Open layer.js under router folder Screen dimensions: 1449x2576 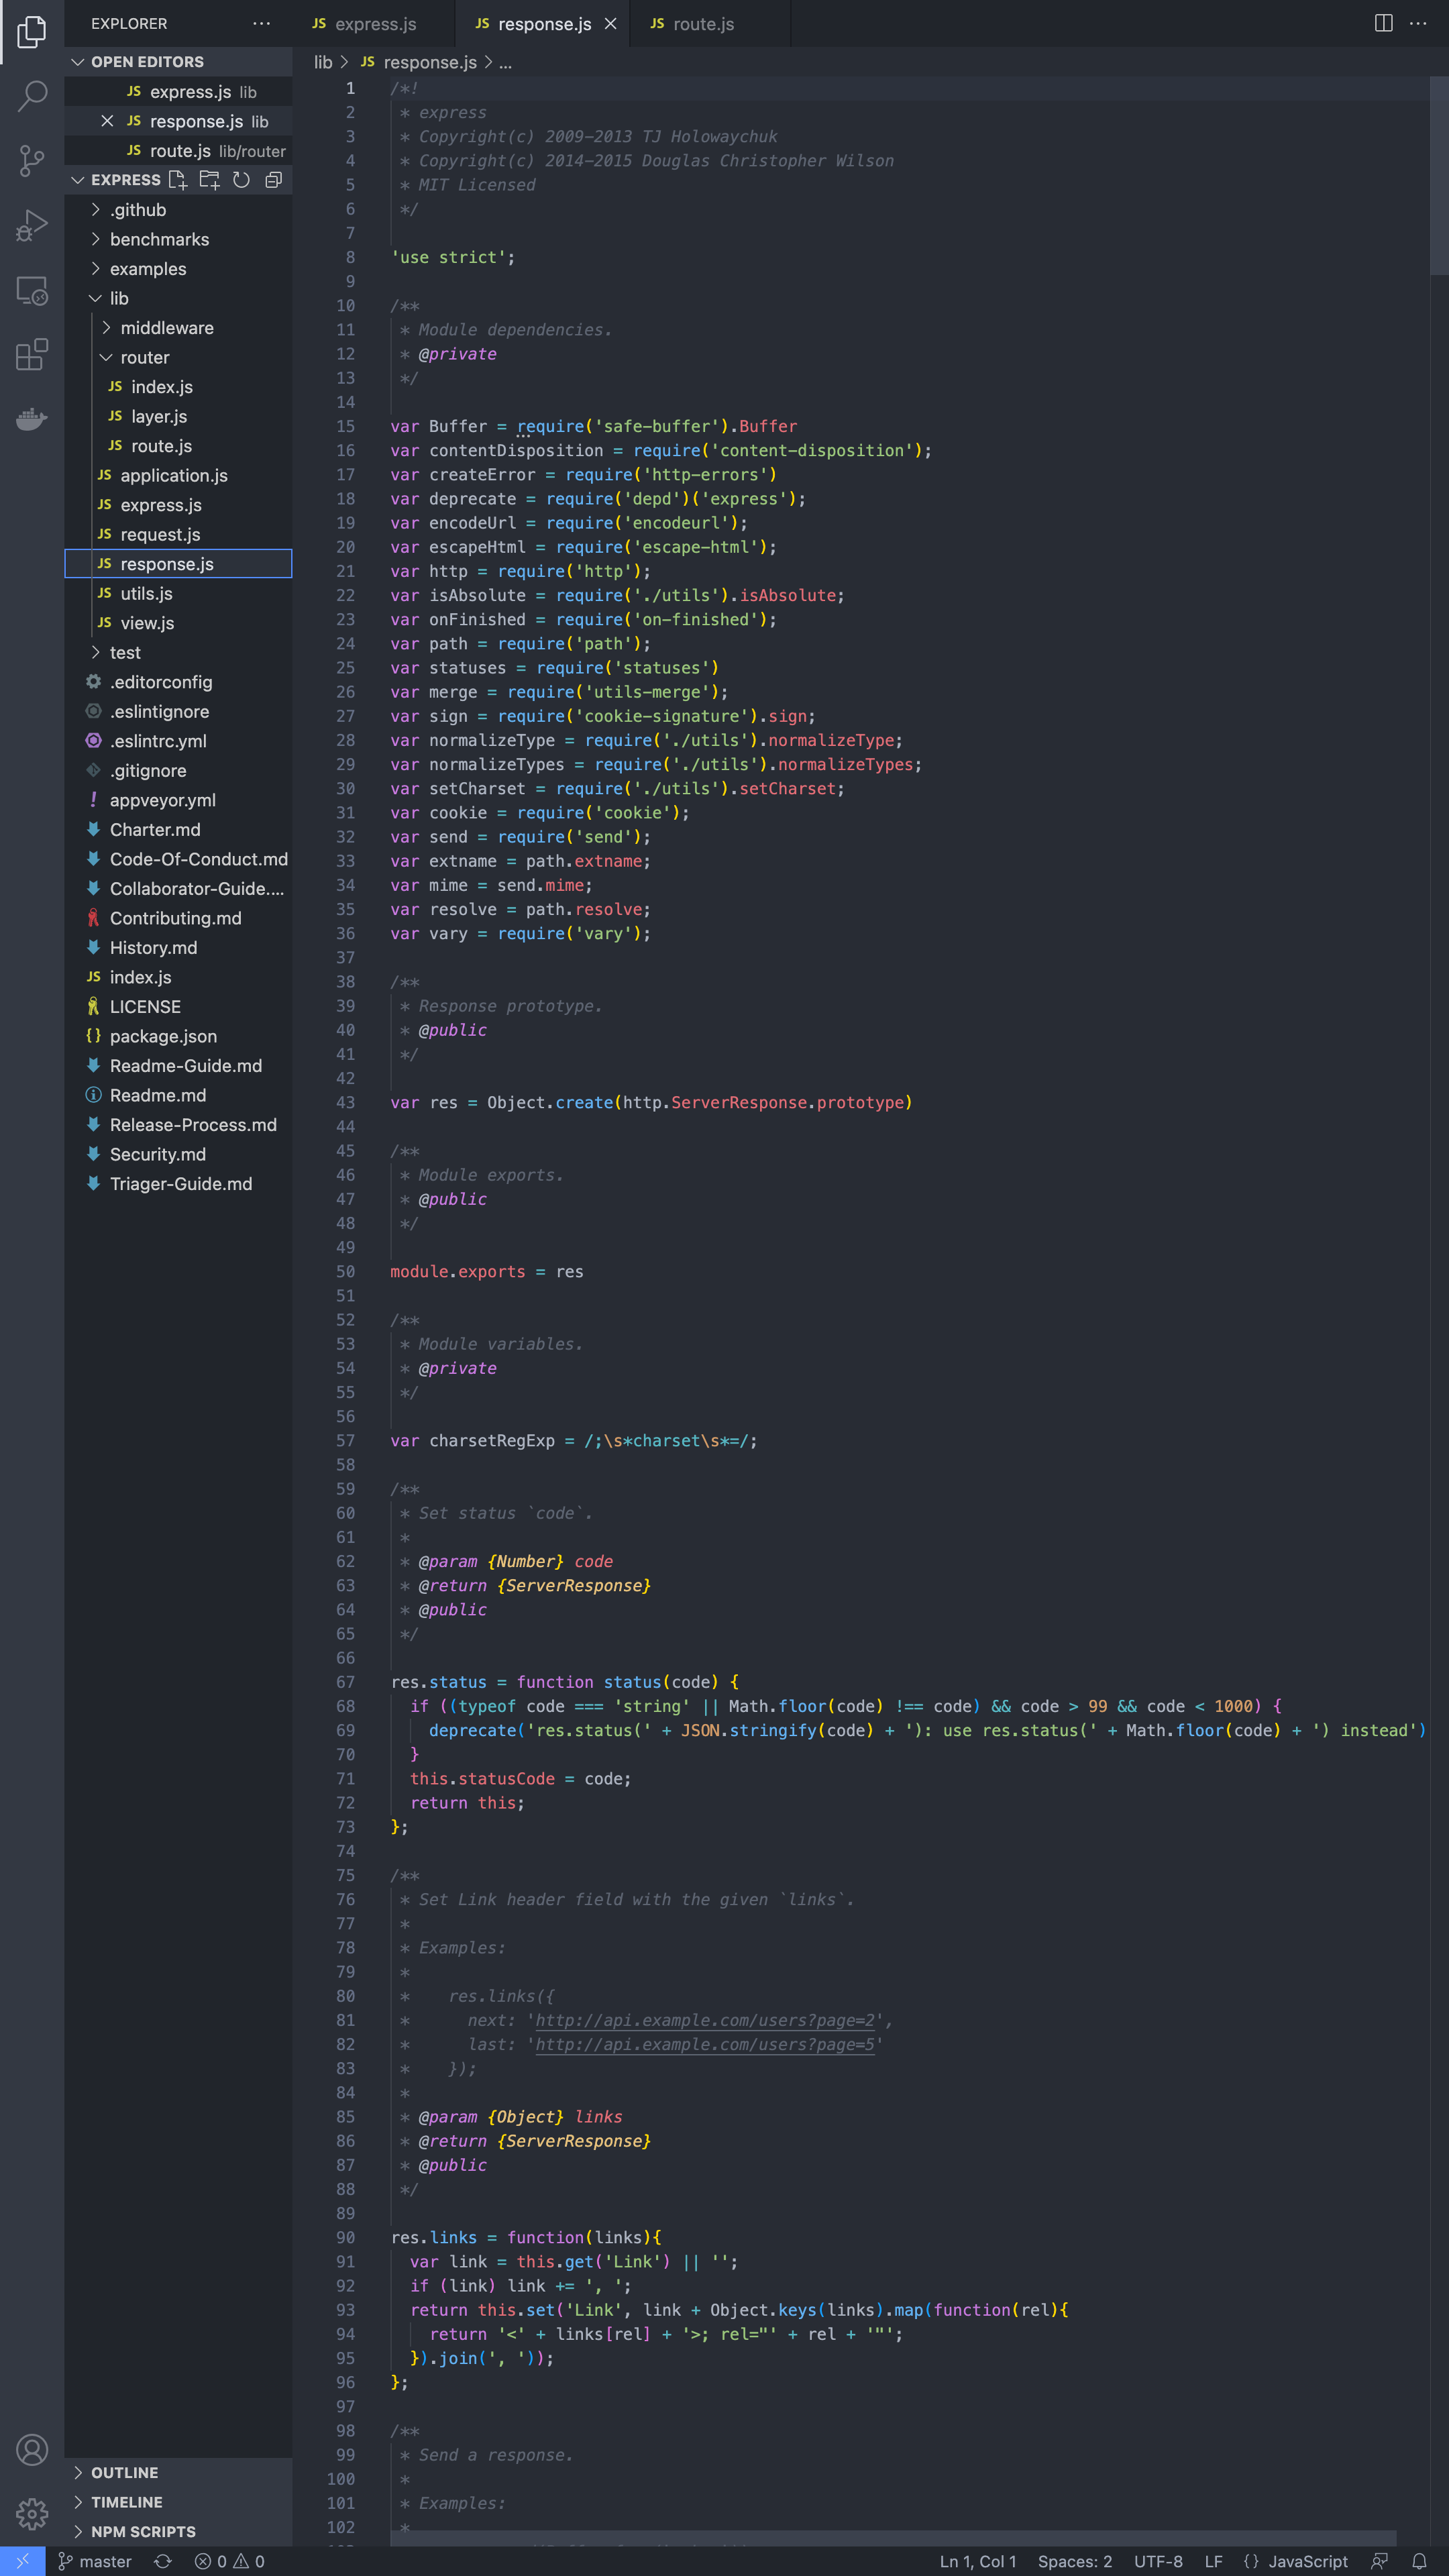point(178,416)
